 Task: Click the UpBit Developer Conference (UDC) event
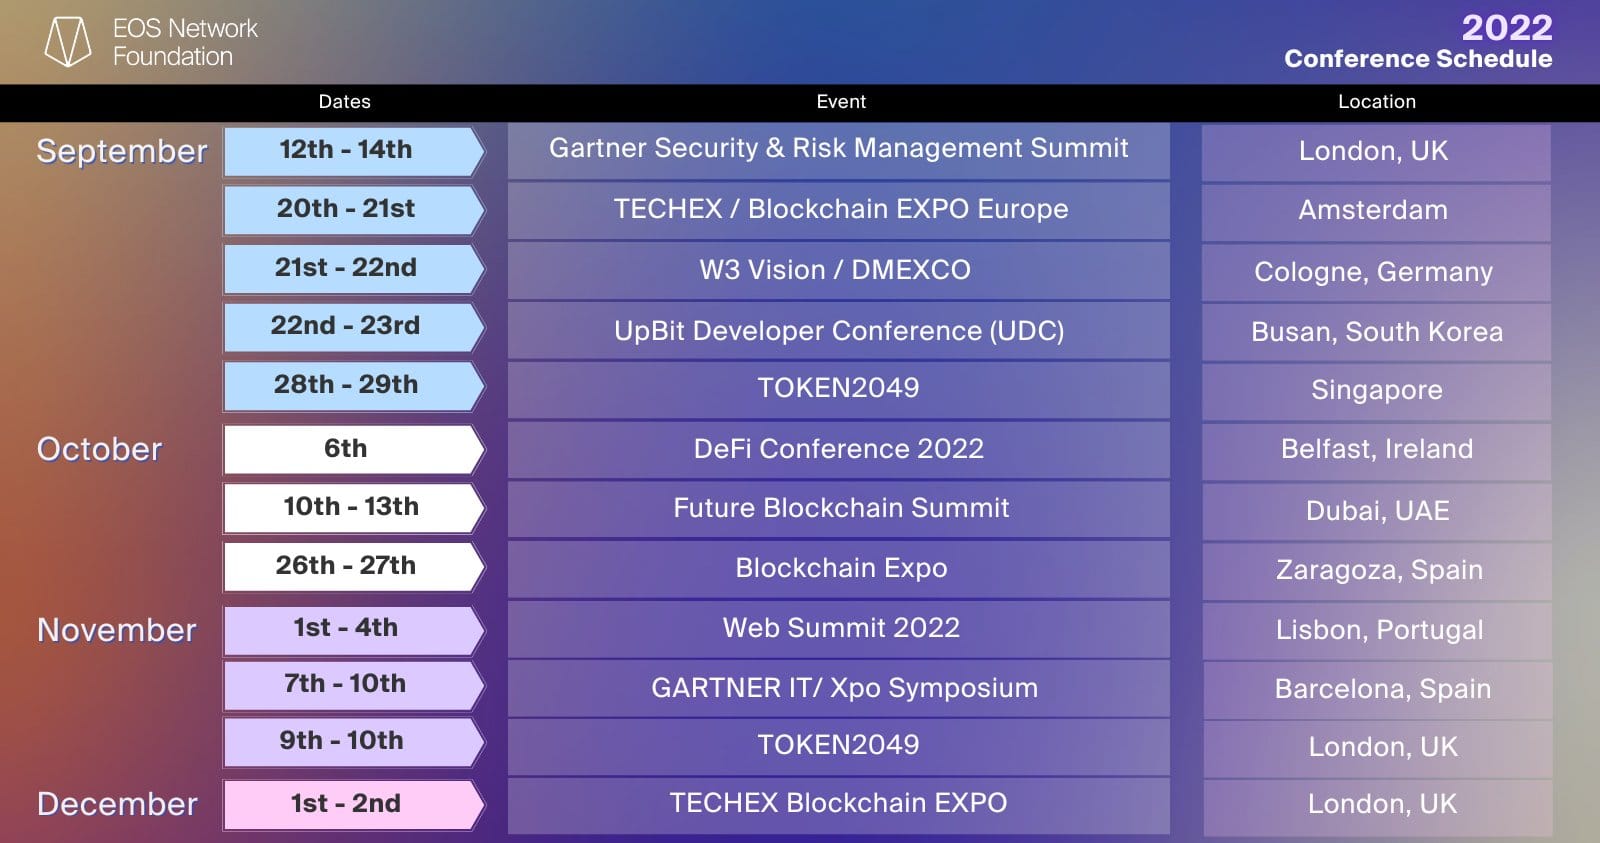coord(838,331)
